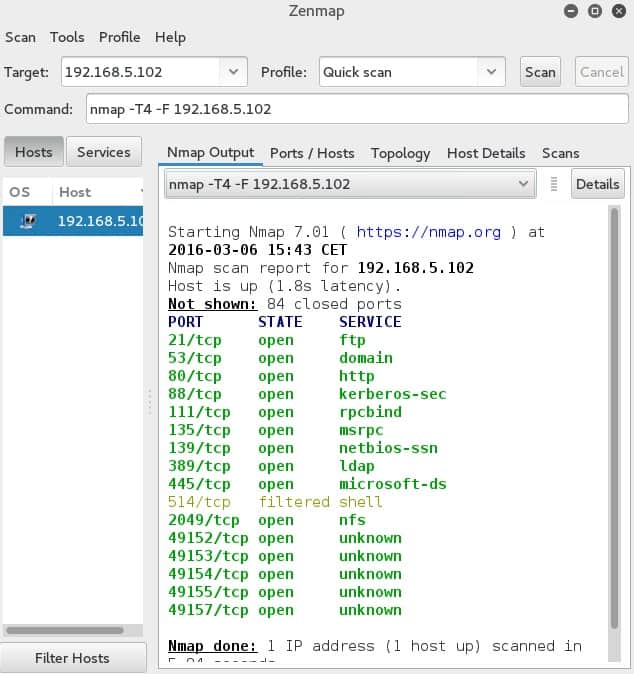
Task: Start the scan with the Scan button
Action: pyautogui.click(x=540, y=72)
